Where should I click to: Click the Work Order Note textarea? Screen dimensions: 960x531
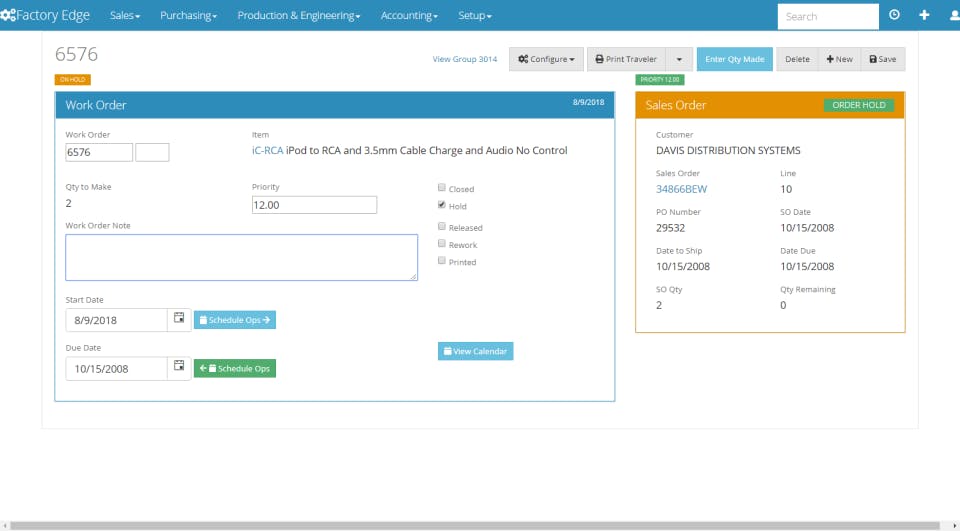coord(241,257)
